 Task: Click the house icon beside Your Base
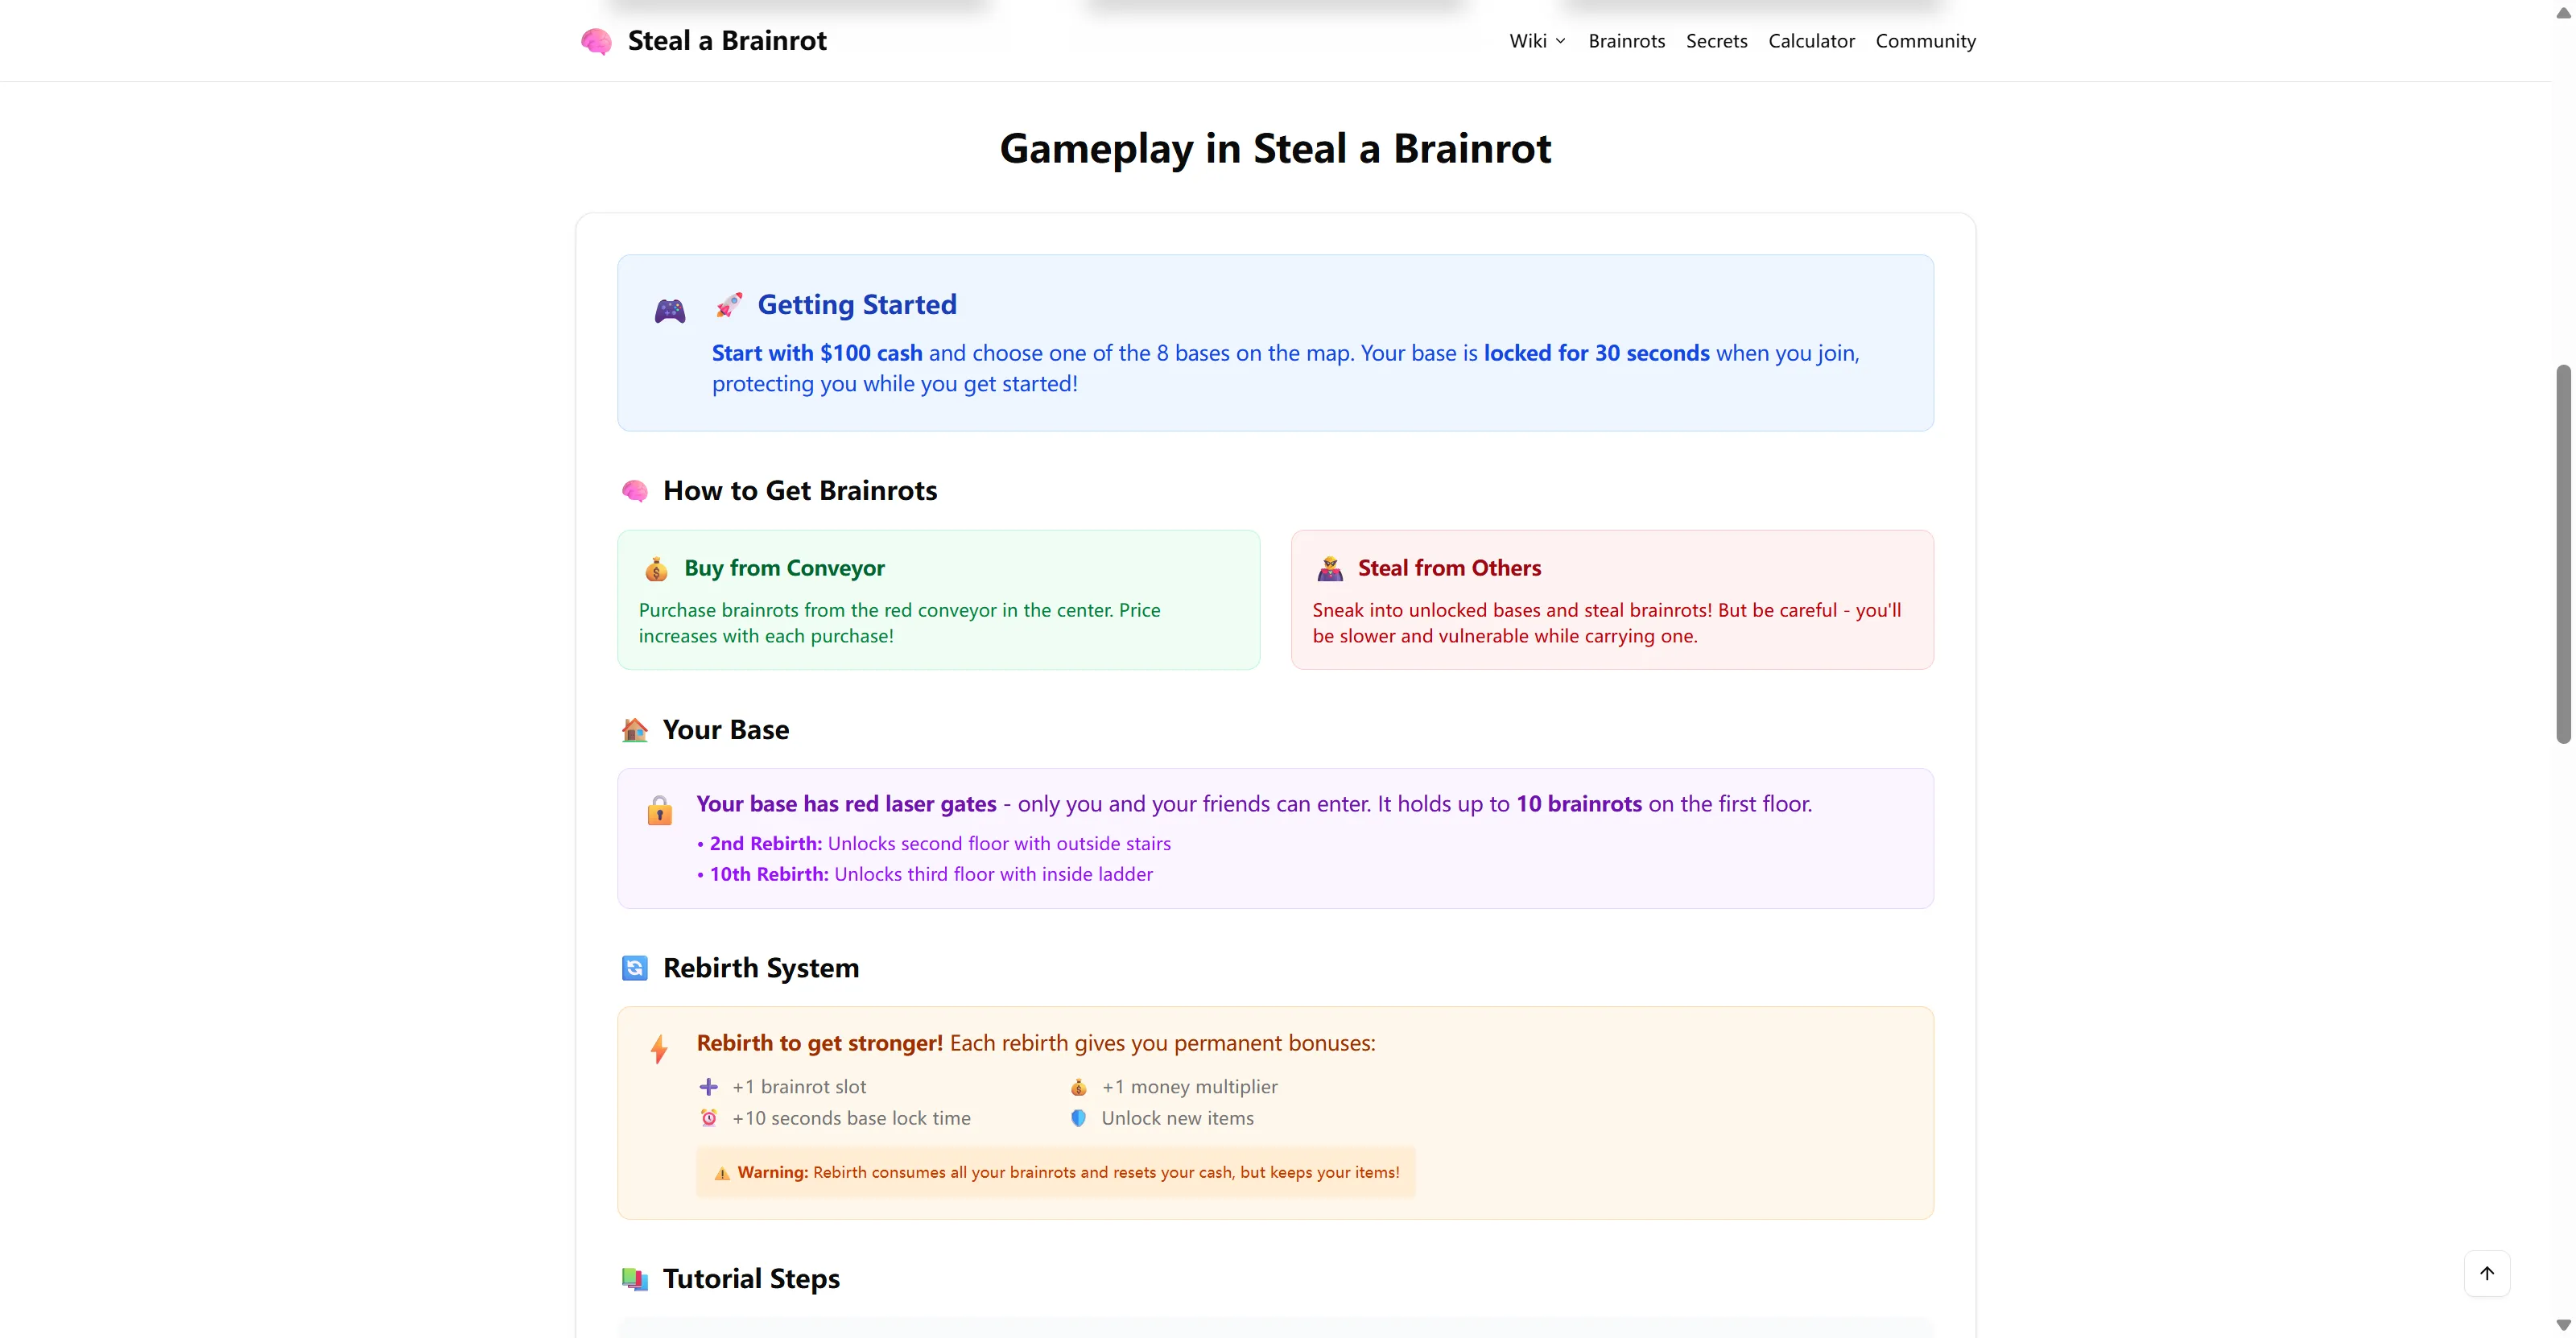coord(635,730)
